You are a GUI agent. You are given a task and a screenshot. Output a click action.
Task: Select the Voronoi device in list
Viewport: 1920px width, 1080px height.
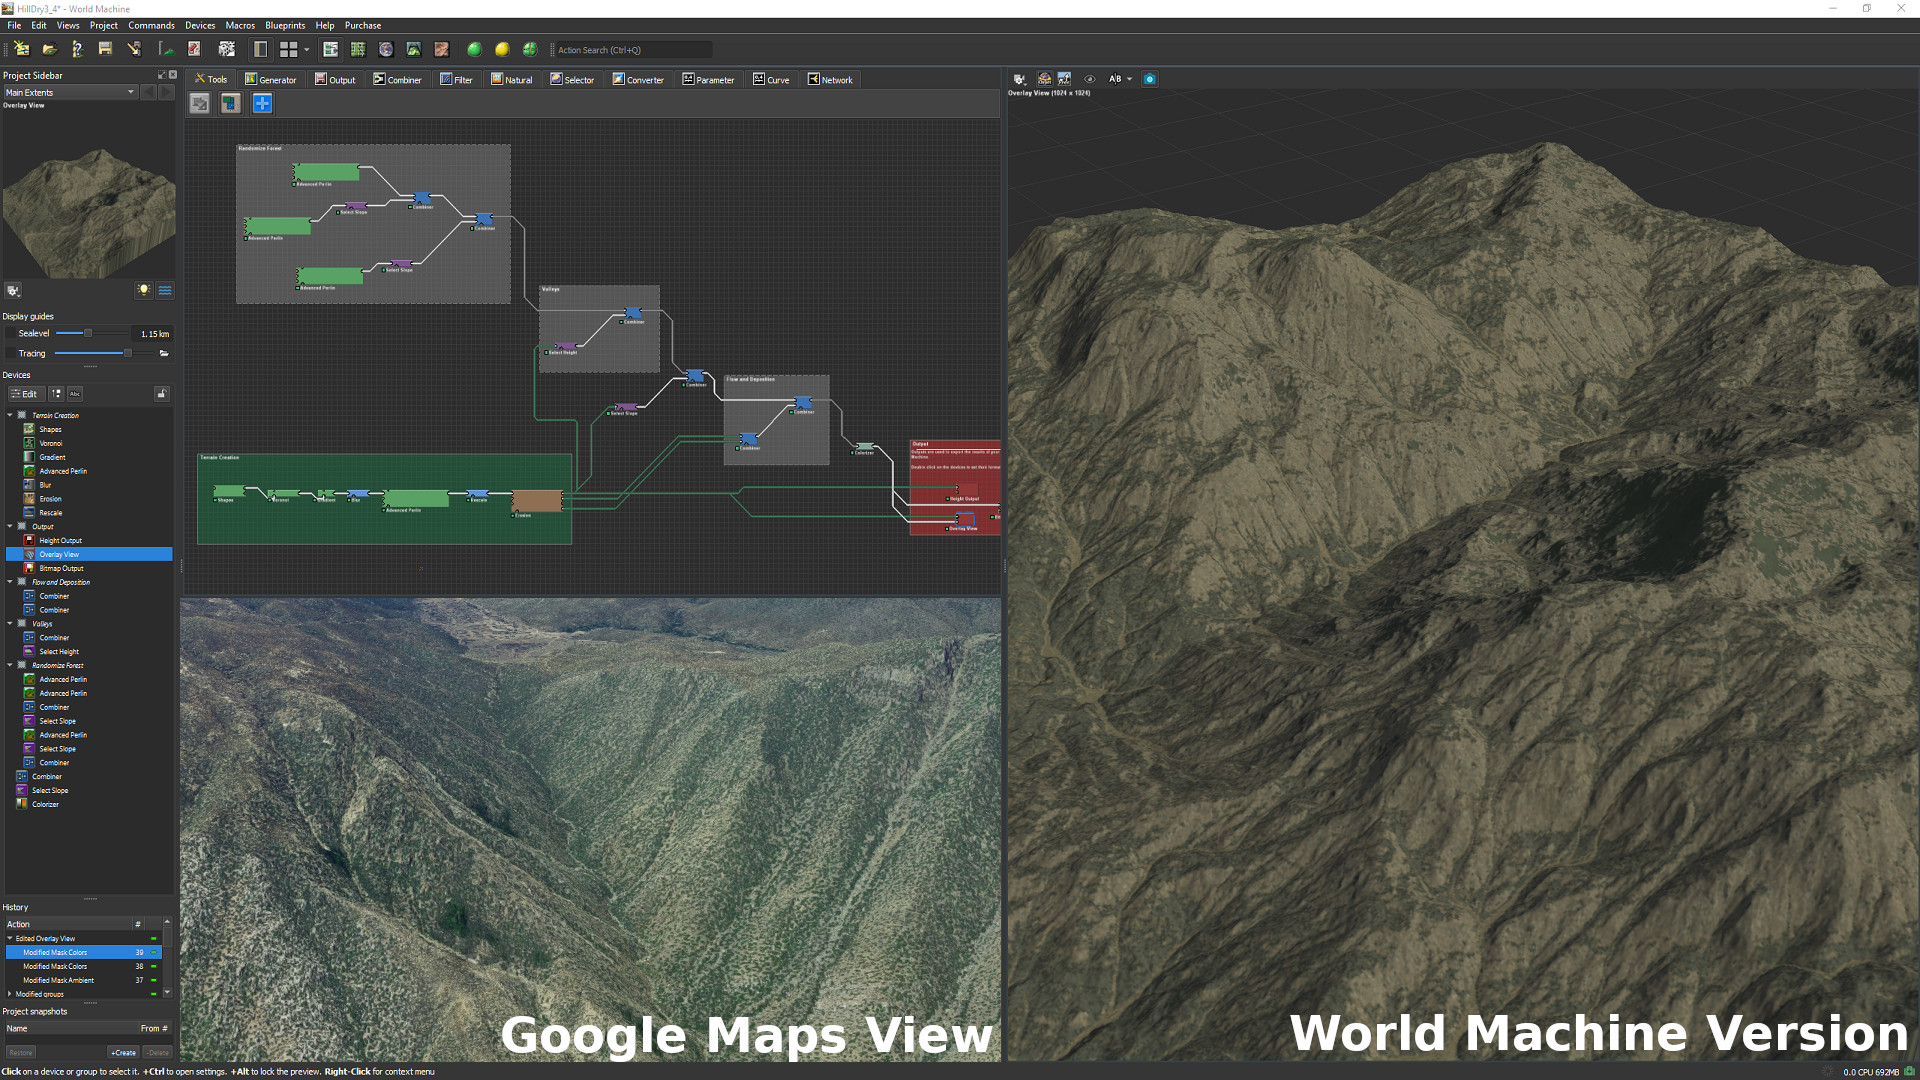(51, 443)
